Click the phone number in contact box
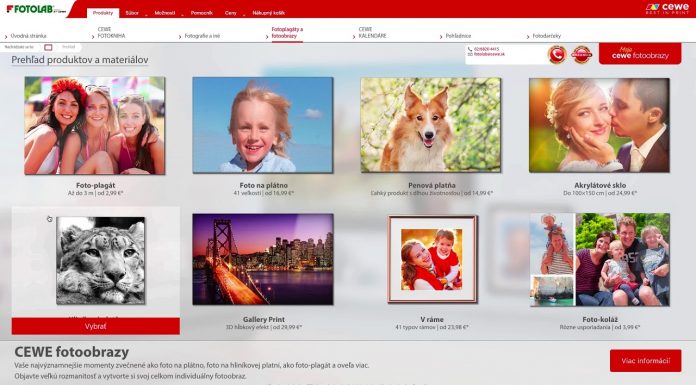 click(486, 49)
